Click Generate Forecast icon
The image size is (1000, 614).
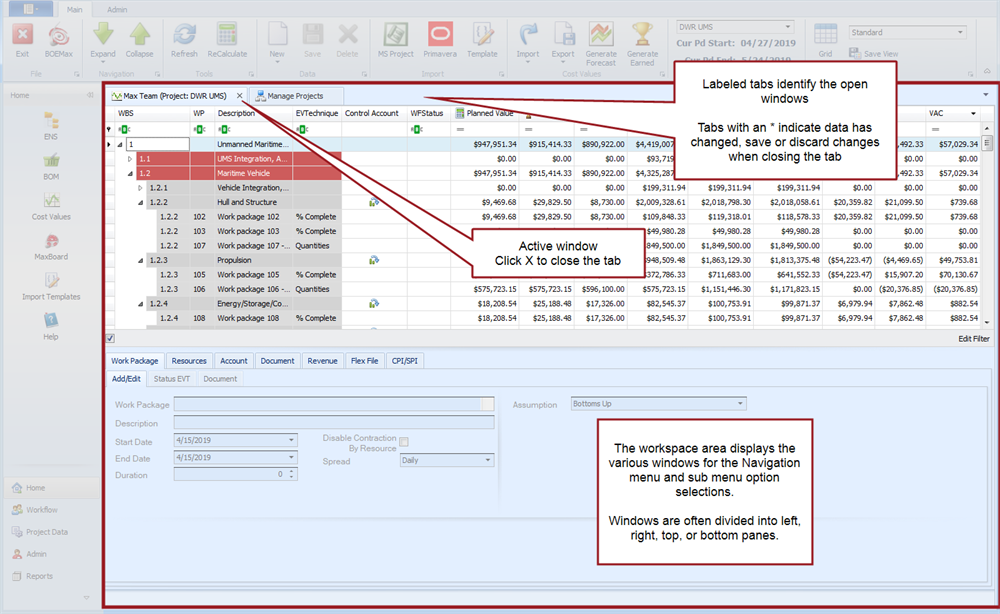click(601, 38)
